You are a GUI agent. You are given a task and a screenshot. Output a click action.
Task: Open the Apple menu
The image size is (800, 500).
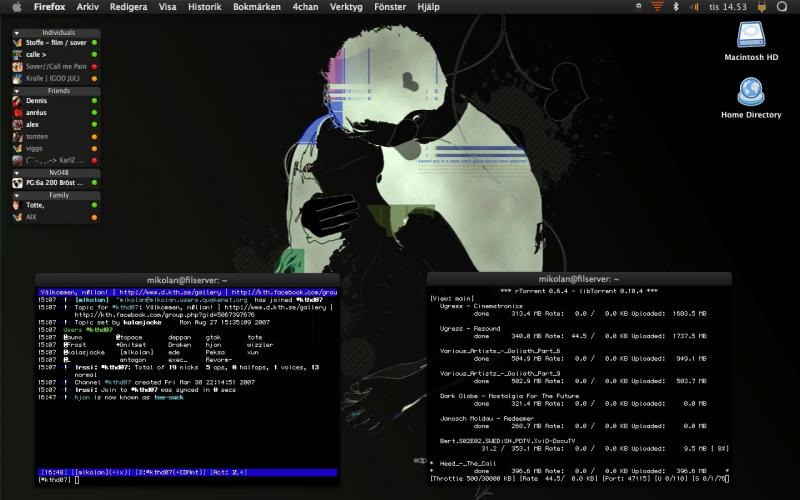point(16,6)
